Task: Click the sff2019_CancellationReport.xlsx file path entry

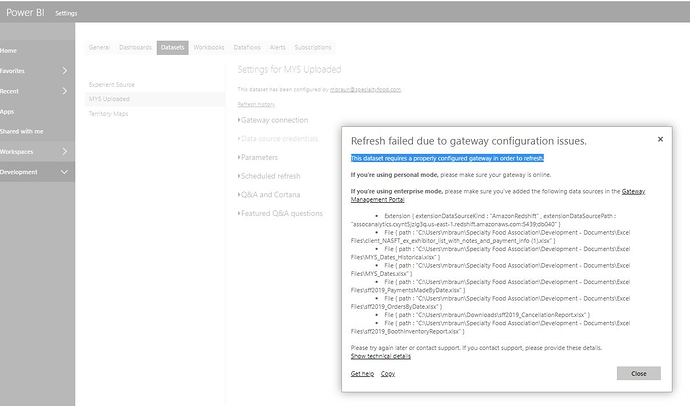Action: 487,315
